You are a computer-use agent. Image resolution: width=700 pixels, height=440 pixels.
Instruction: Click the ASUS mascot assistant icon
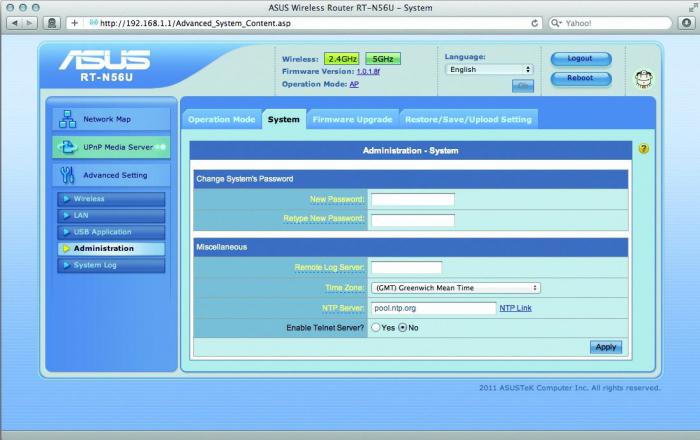point(644,79)
